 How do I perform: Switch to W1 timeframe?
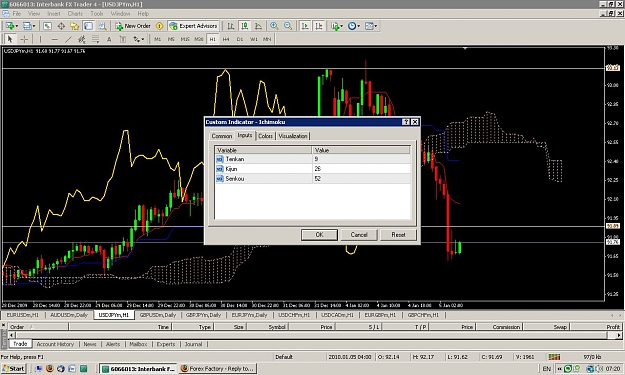[x=254, y=39]
